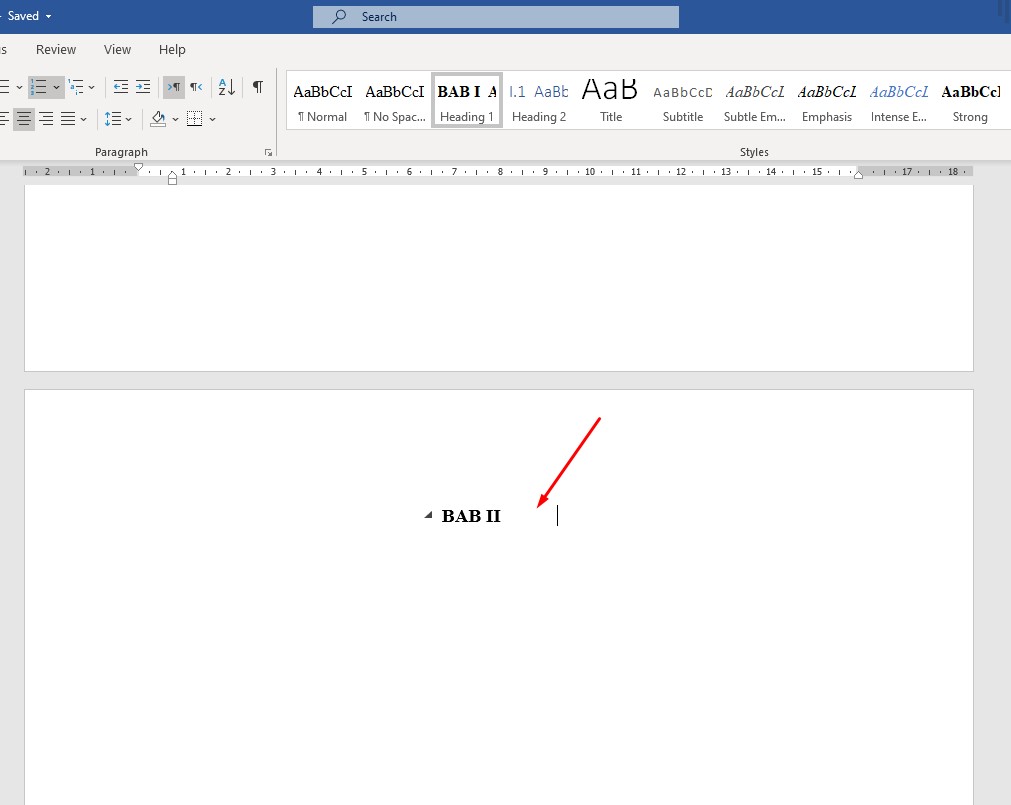The height and width of the screenshot is (805, 1011).
Task: Click the Numbering list icon
Action: click(x=39, y=87)
